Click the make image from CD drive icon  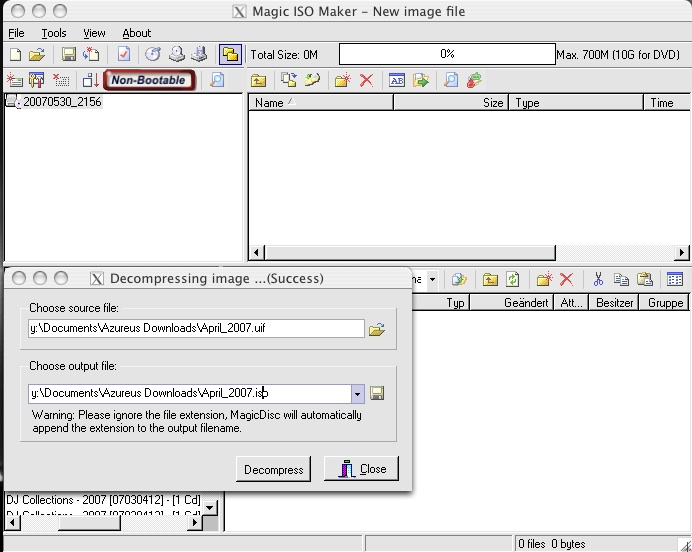pyautogui.click(x=177, y=54)
